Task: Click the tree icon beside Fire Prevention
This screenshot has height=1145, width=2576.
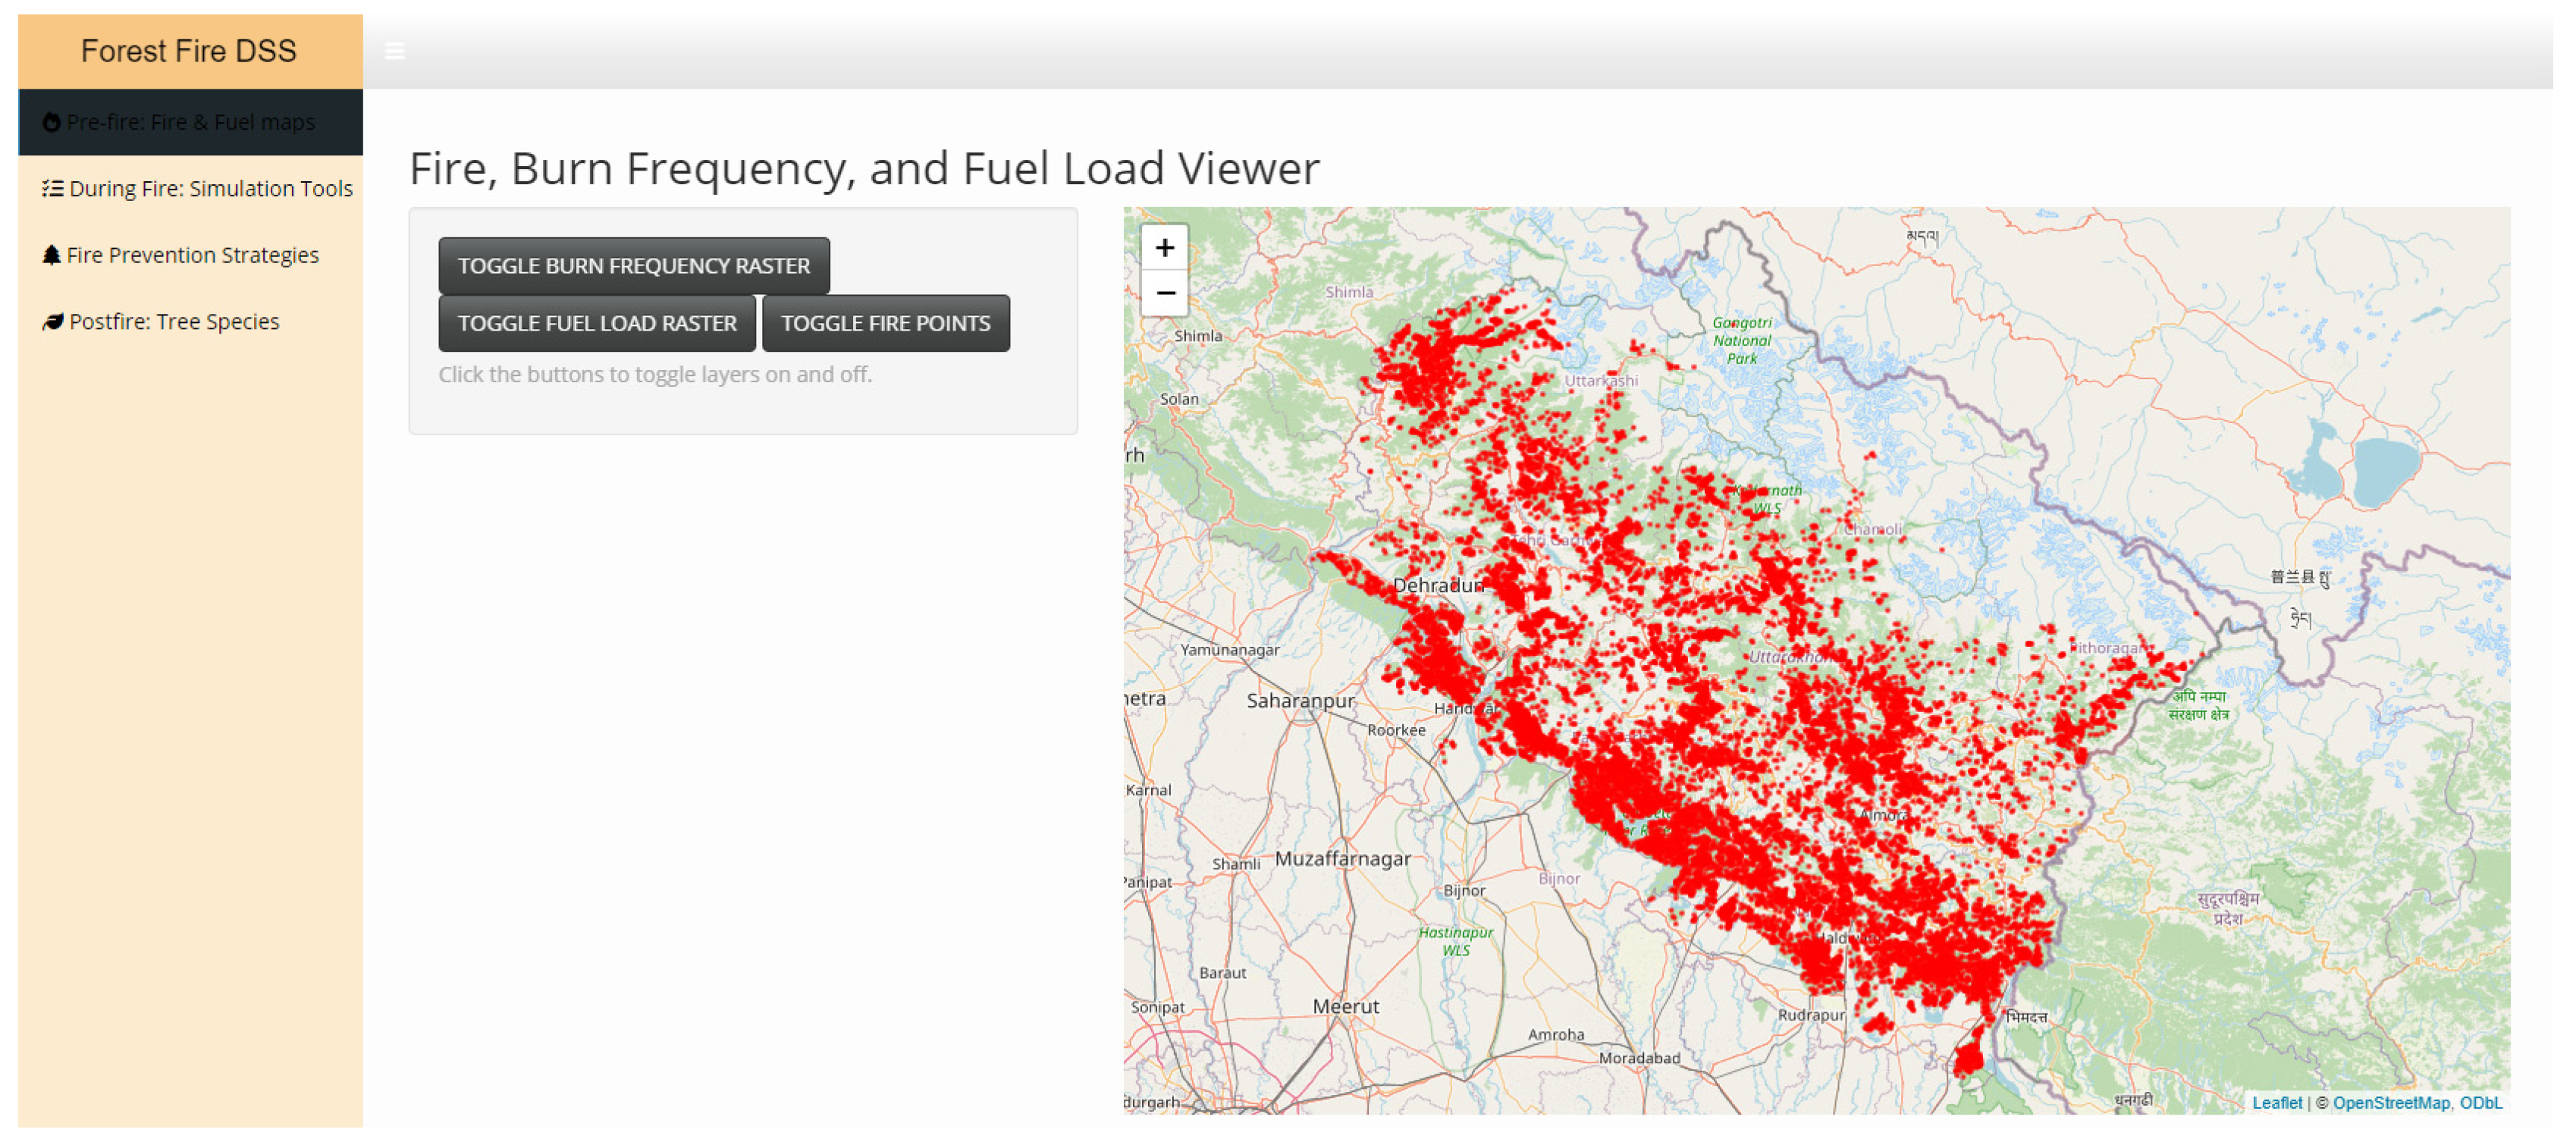Action: 52,255
